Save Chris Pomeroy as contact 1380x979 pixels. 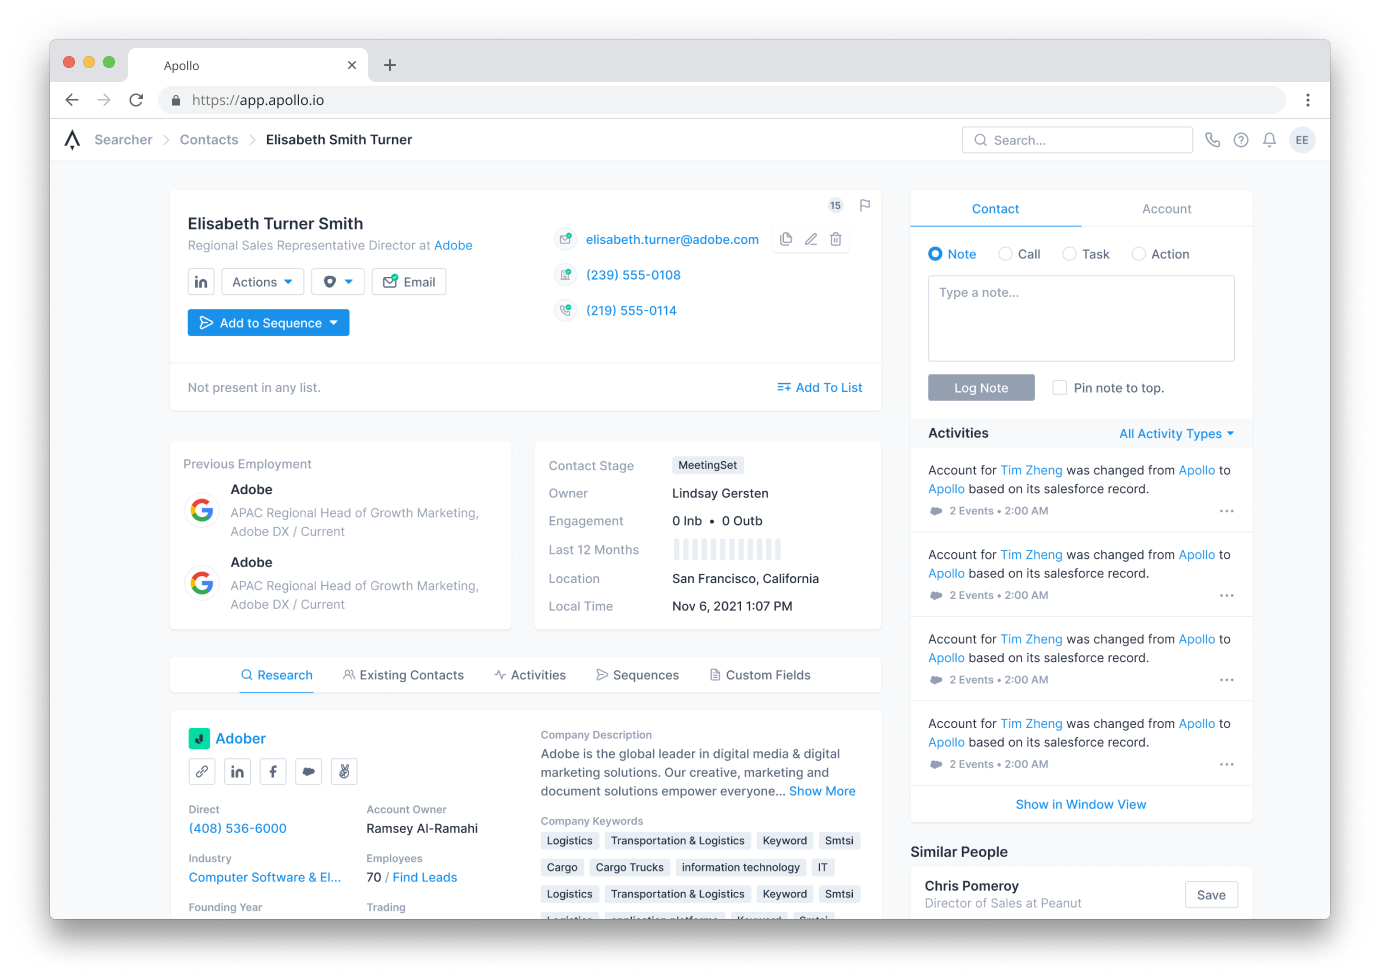pyautogui.click(x=1211, y=895)
